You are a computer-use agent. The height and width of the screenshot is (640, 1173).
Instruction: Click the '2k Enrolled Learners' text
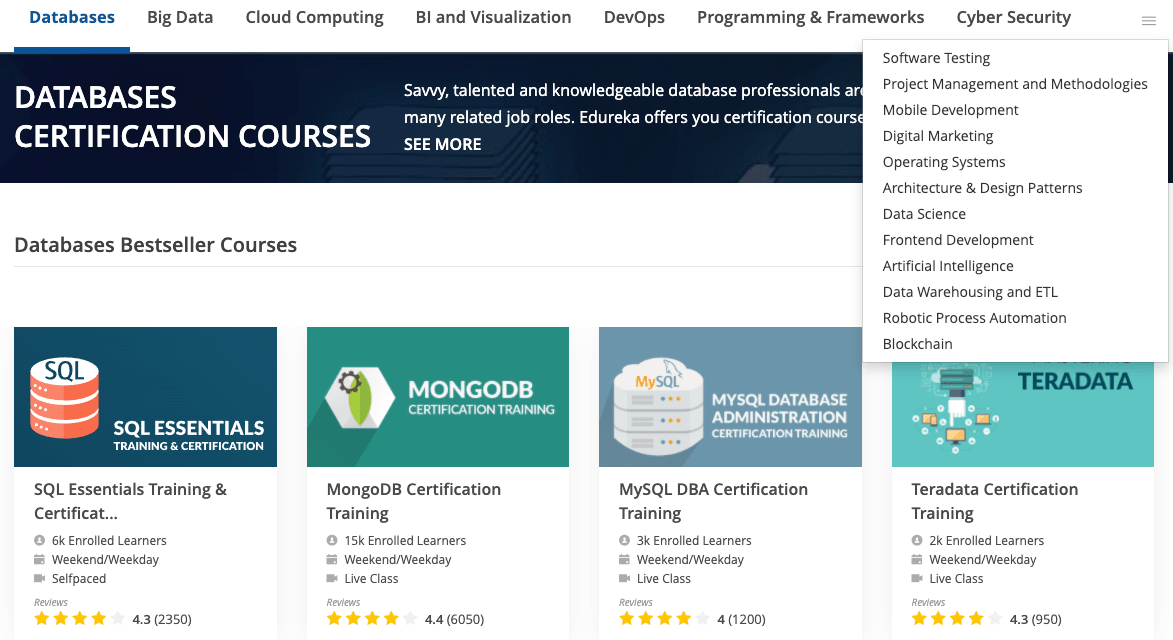(x=987, y=541)
